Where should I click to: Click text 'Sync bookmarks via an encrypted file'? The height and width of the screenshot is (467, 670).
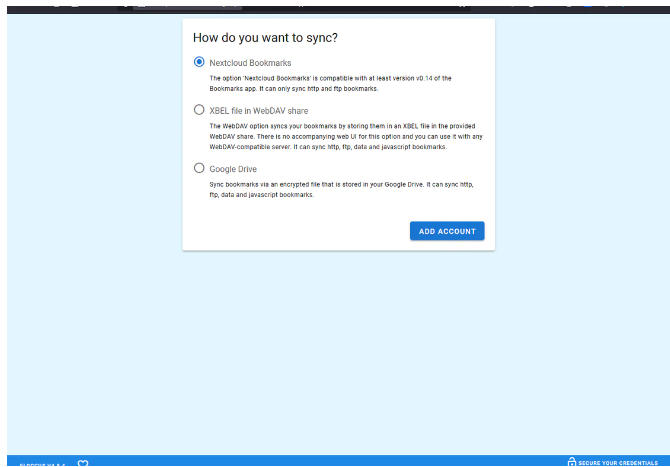[x=341, y=189]
